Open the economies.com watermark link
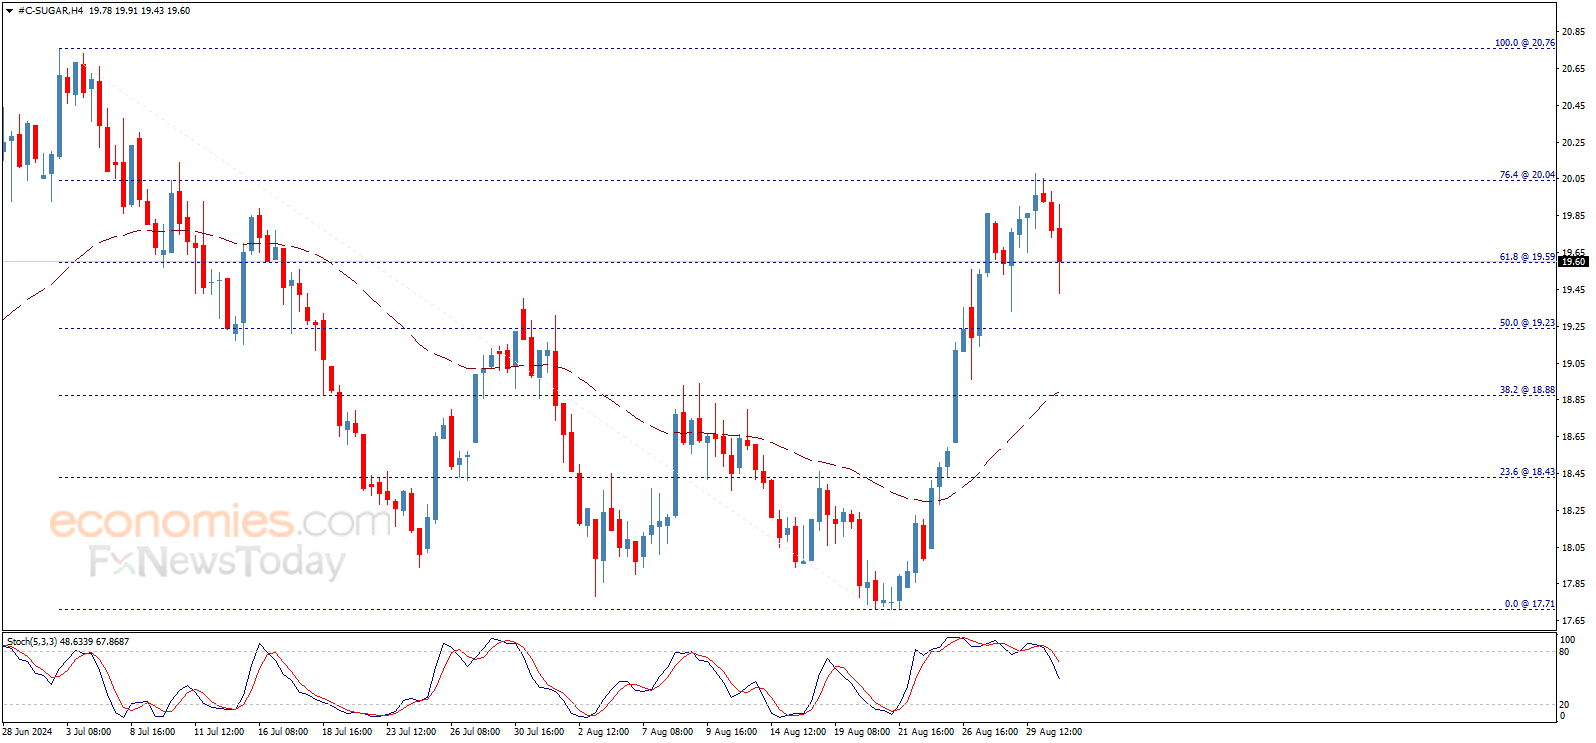 (220, 522)
